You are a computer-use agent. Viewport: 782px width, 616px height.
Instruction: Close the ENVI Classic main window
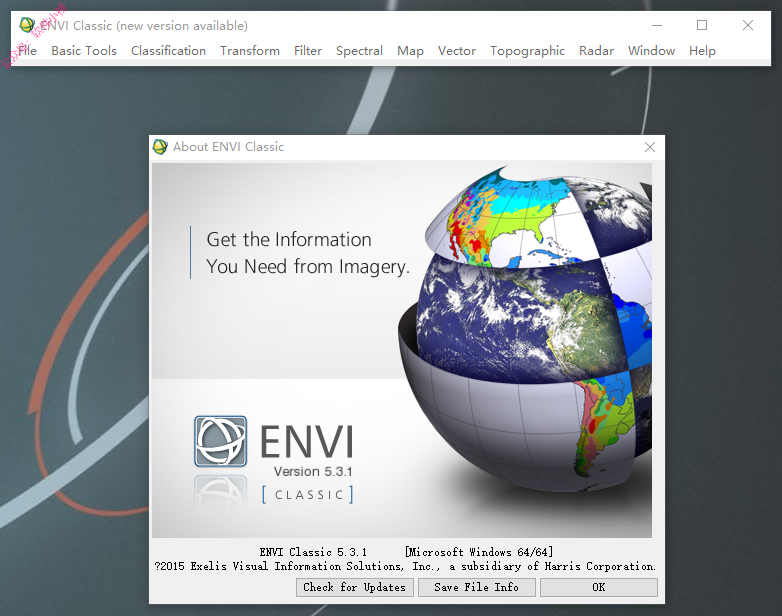[x=748, y=25]
